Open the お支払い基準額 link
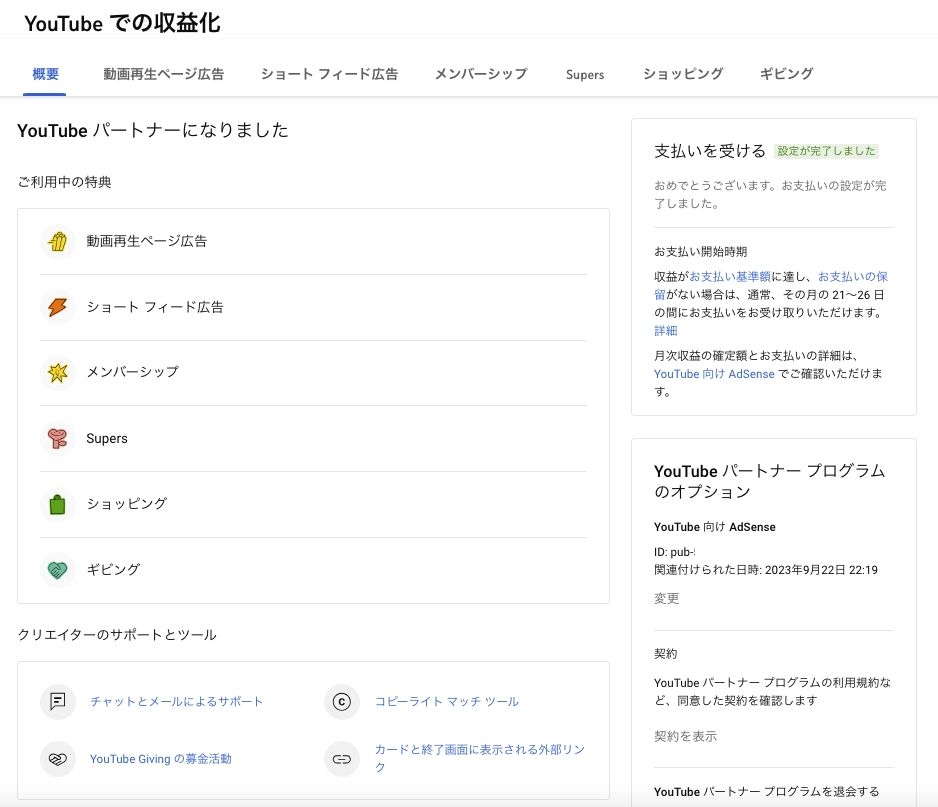938x807 pixels. (728, 276)
